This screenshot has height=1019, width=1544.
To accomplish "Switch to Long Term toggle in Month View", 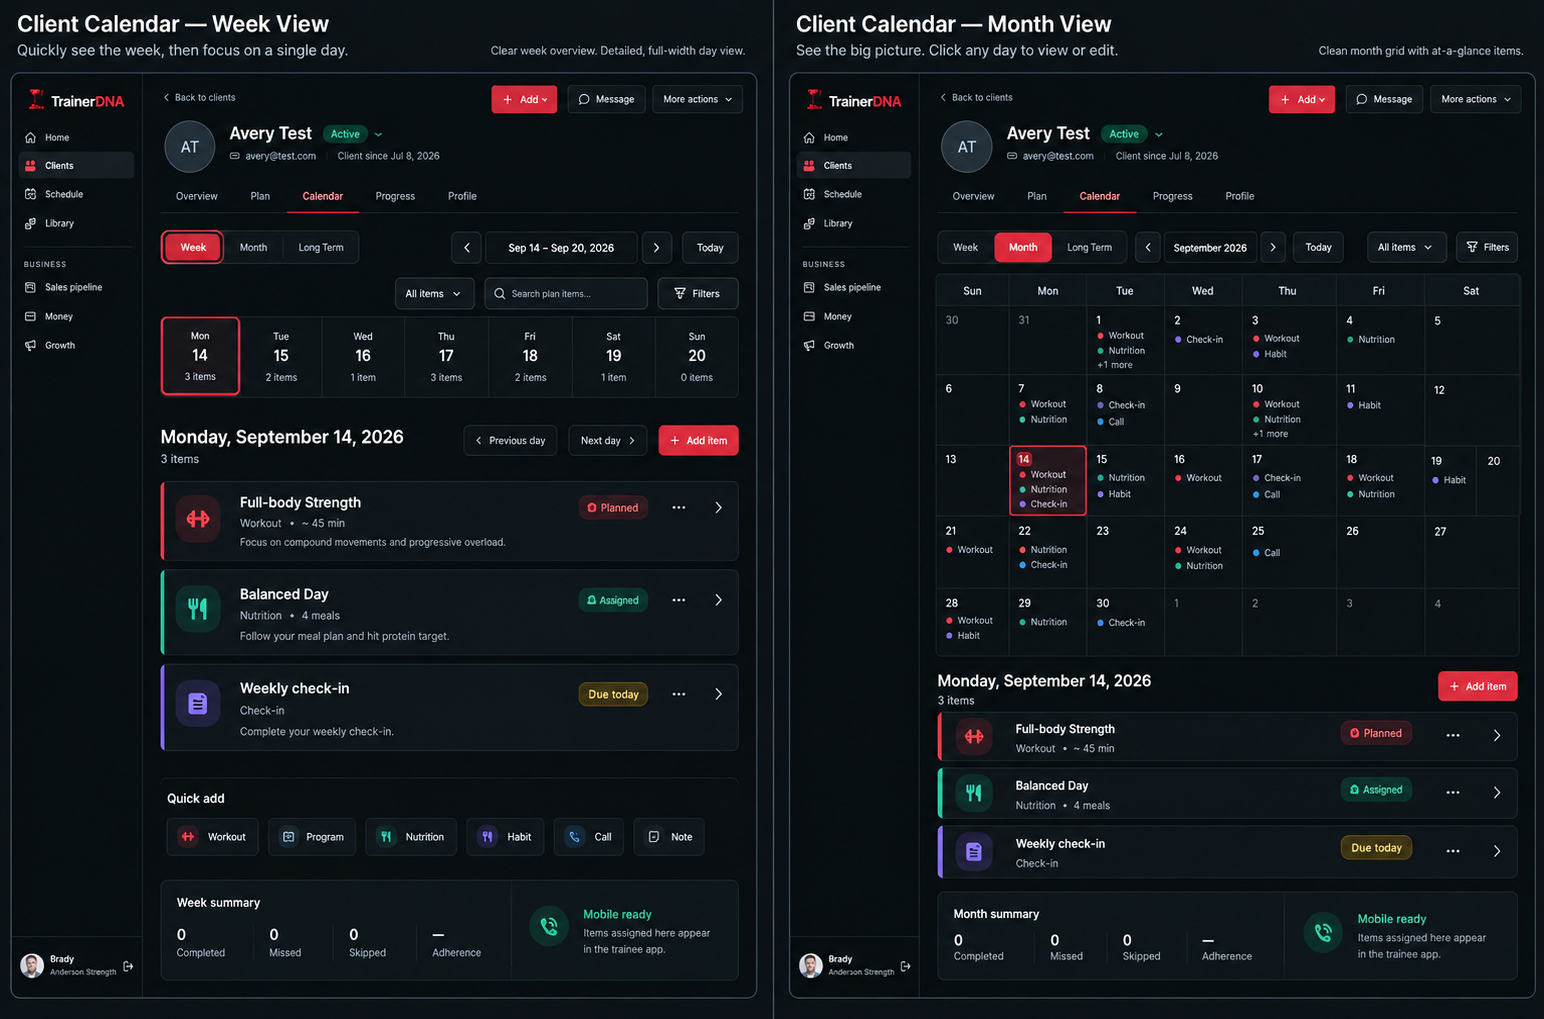I will [x=1089, y=247].
